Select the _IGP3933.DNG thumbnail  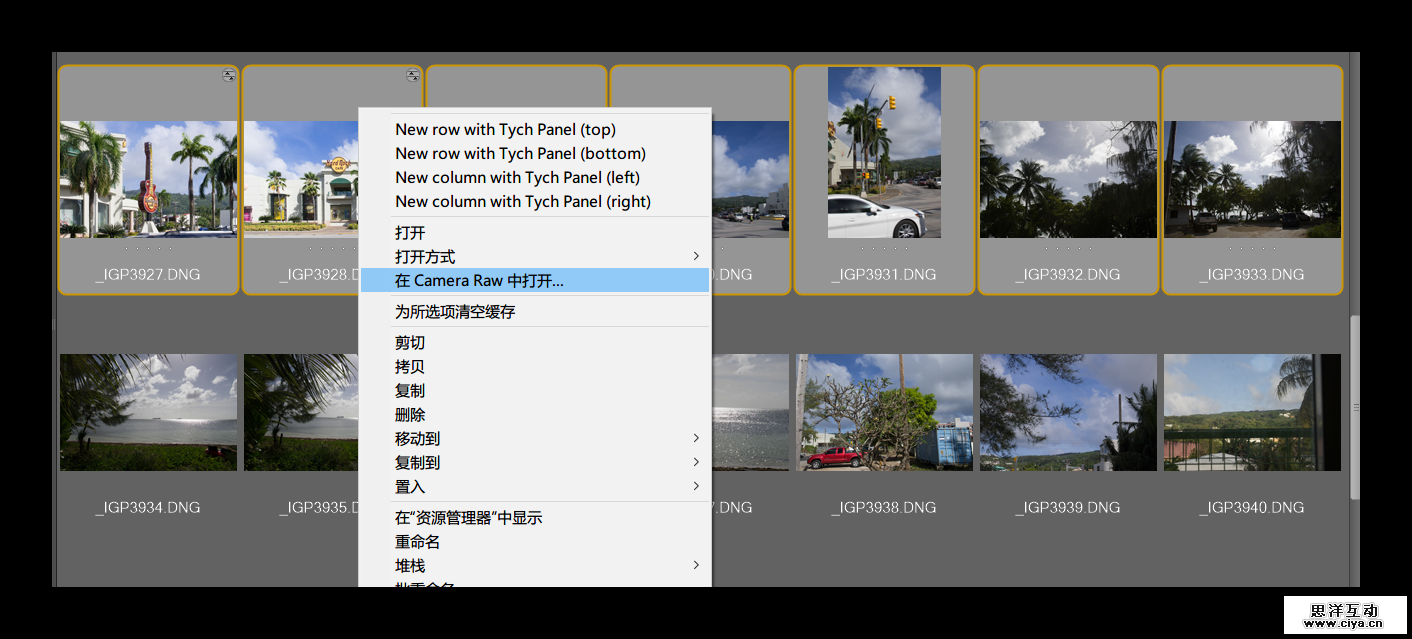1252,180
